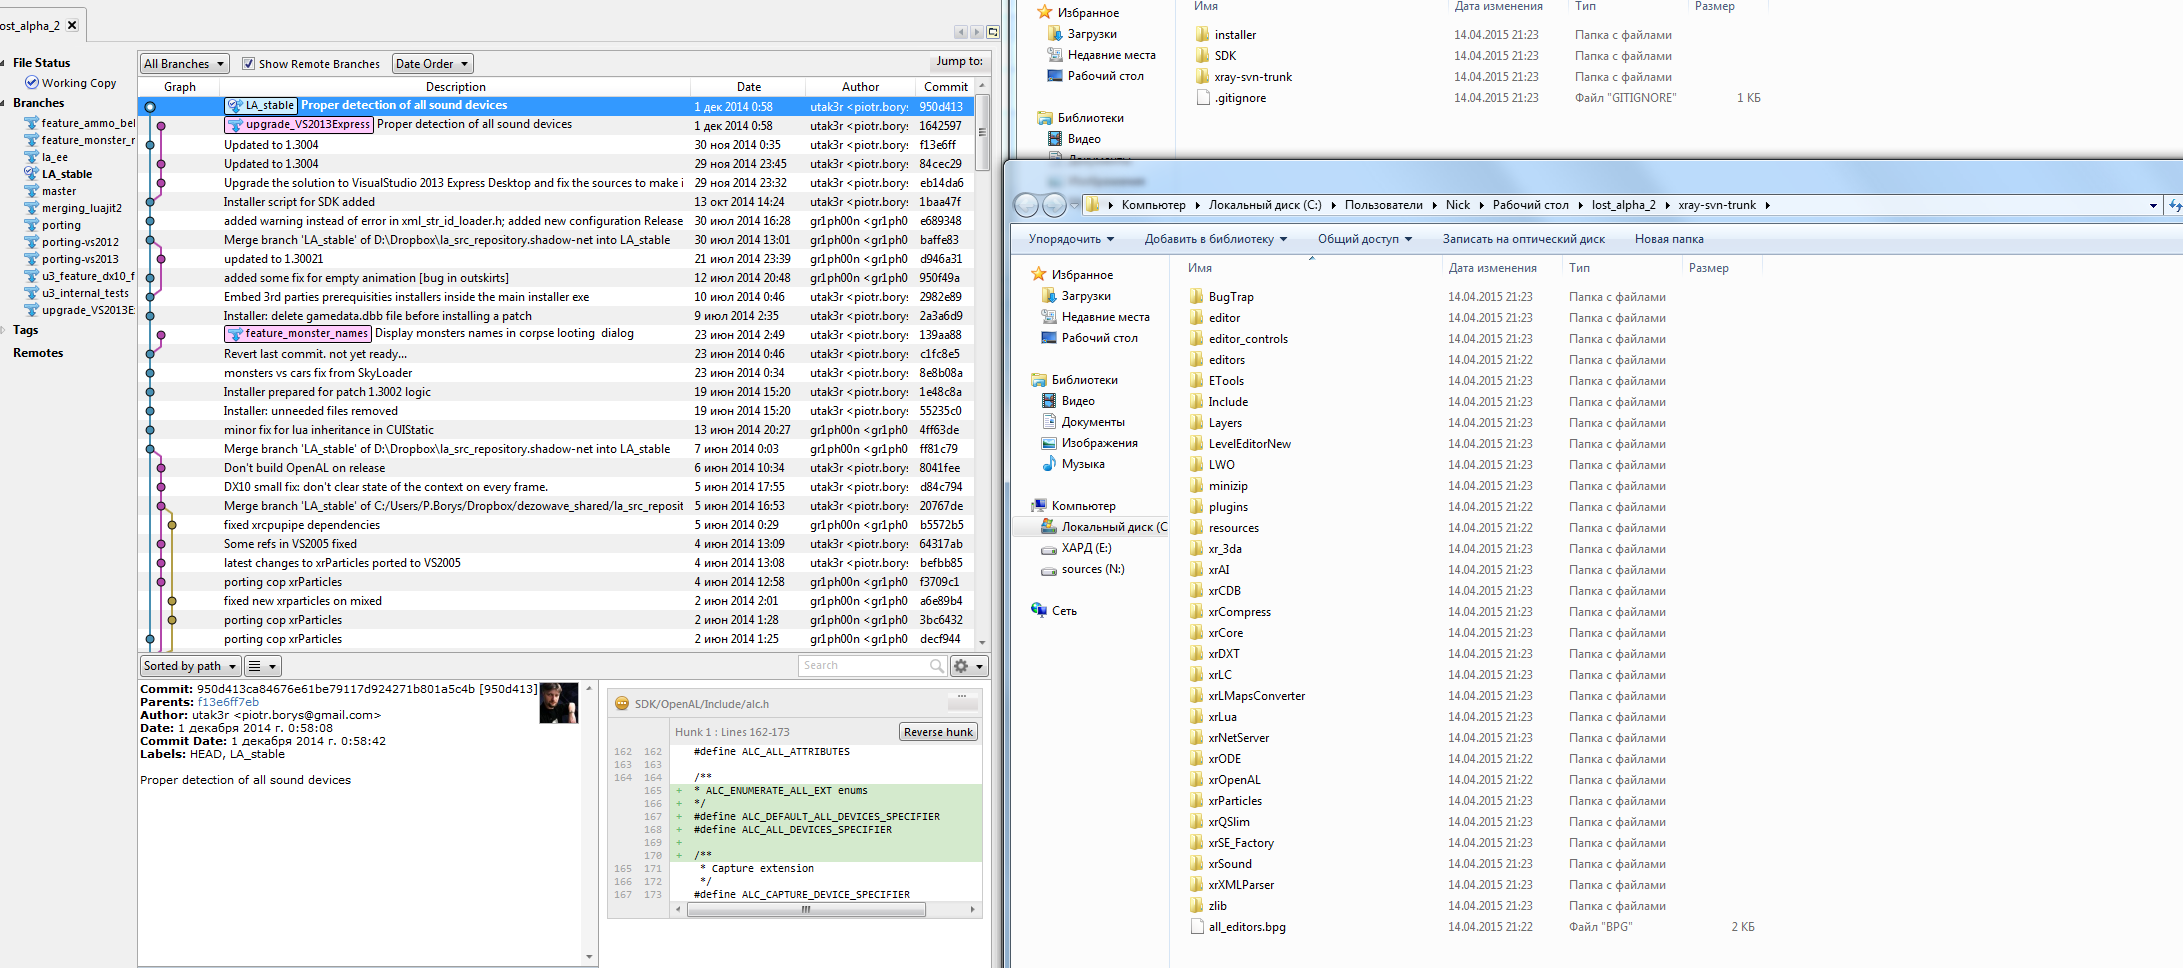Image resolution: width=2183 pixels, height=968 pixels.
Task: Click the commit author avatar thumbnail
Action: pyautogui.click(x=559, y=703)
